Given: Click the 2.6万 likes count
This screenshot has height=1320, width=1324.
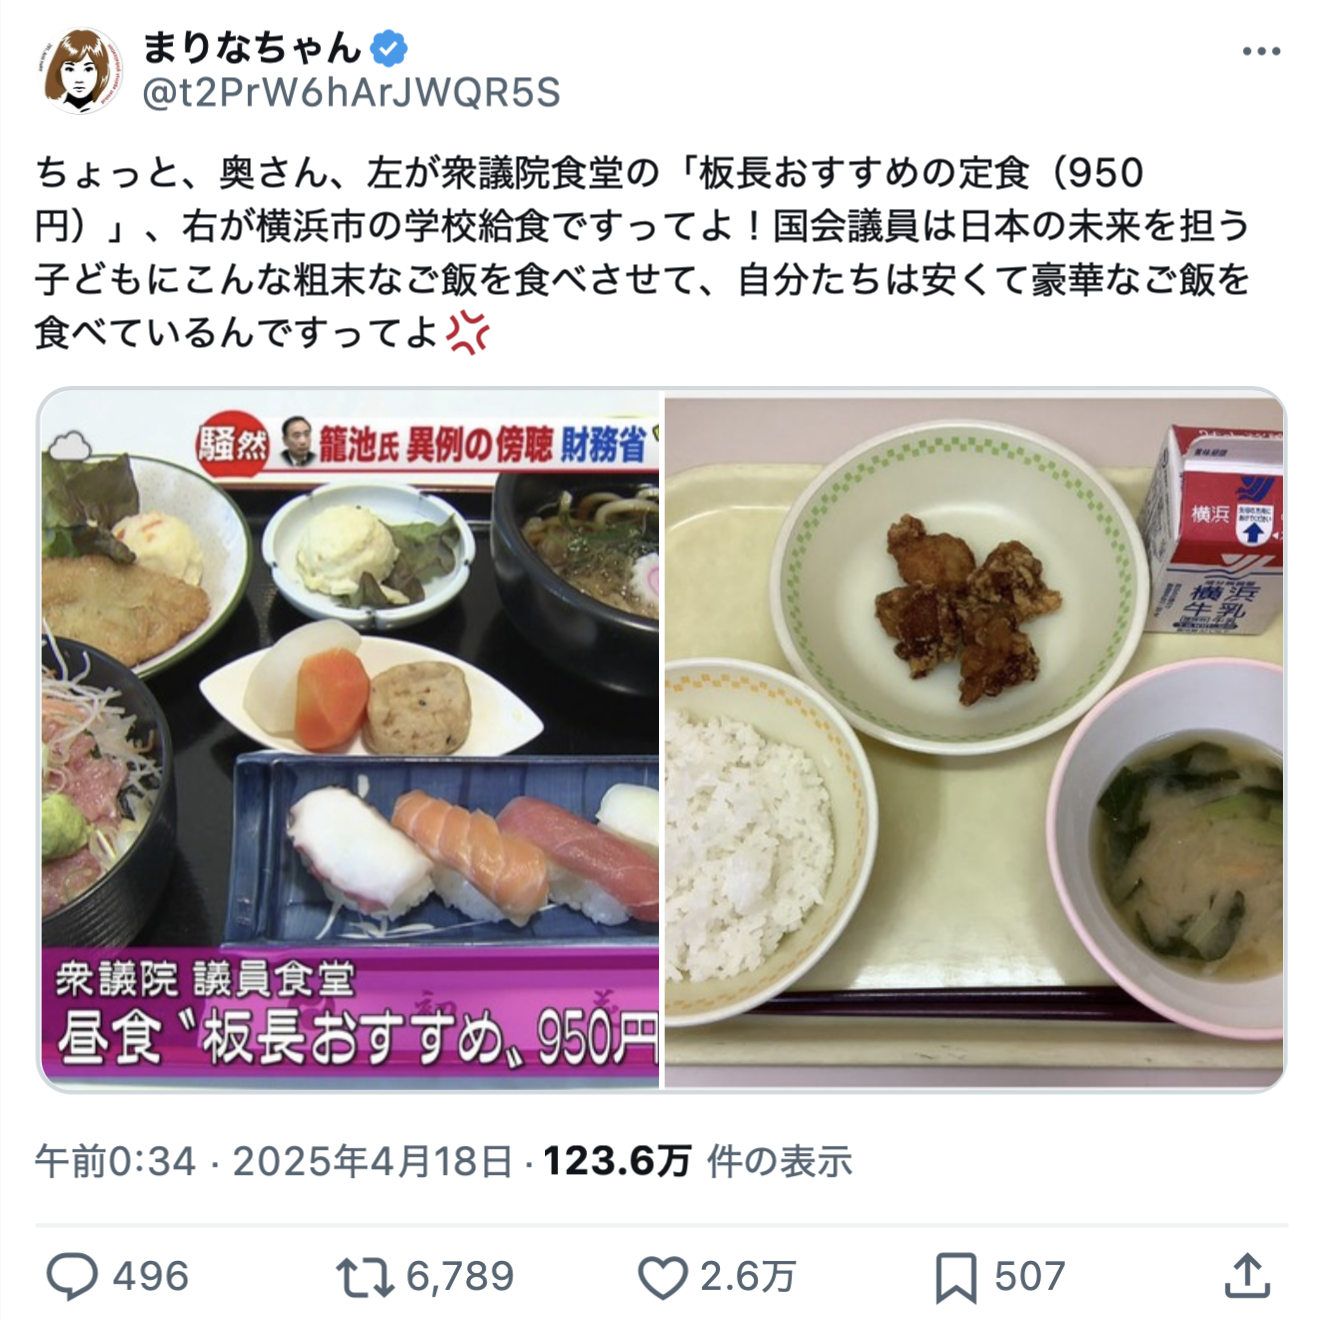Looking at the screenshot, I should [747, 1277].
